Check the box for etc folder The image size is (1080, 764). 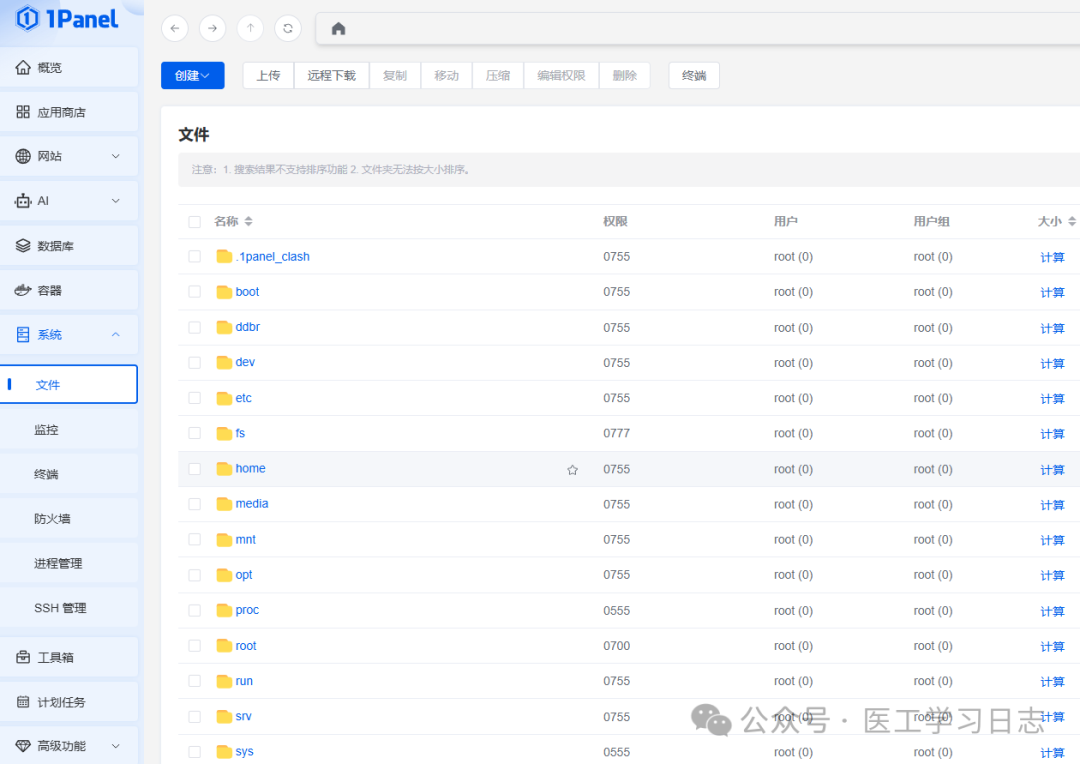[x=194, y=398]
